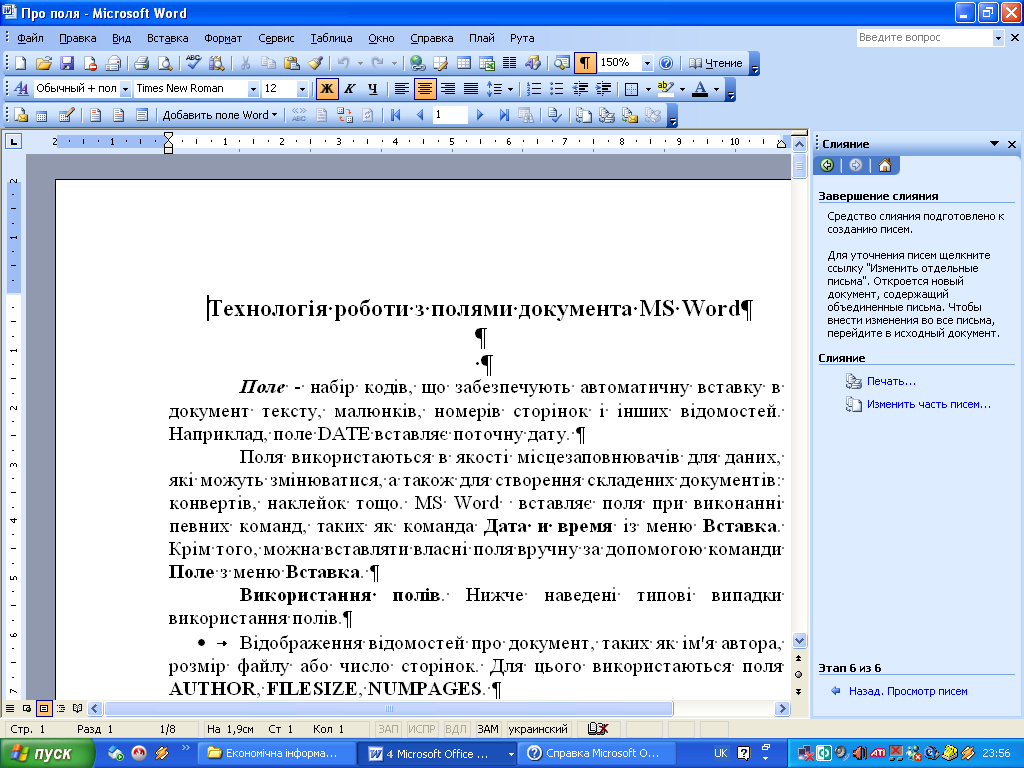Open the main document setup merge icon
Image resolution: width=1024 pixels, height=768 pixels.
(x=21, y=116)
